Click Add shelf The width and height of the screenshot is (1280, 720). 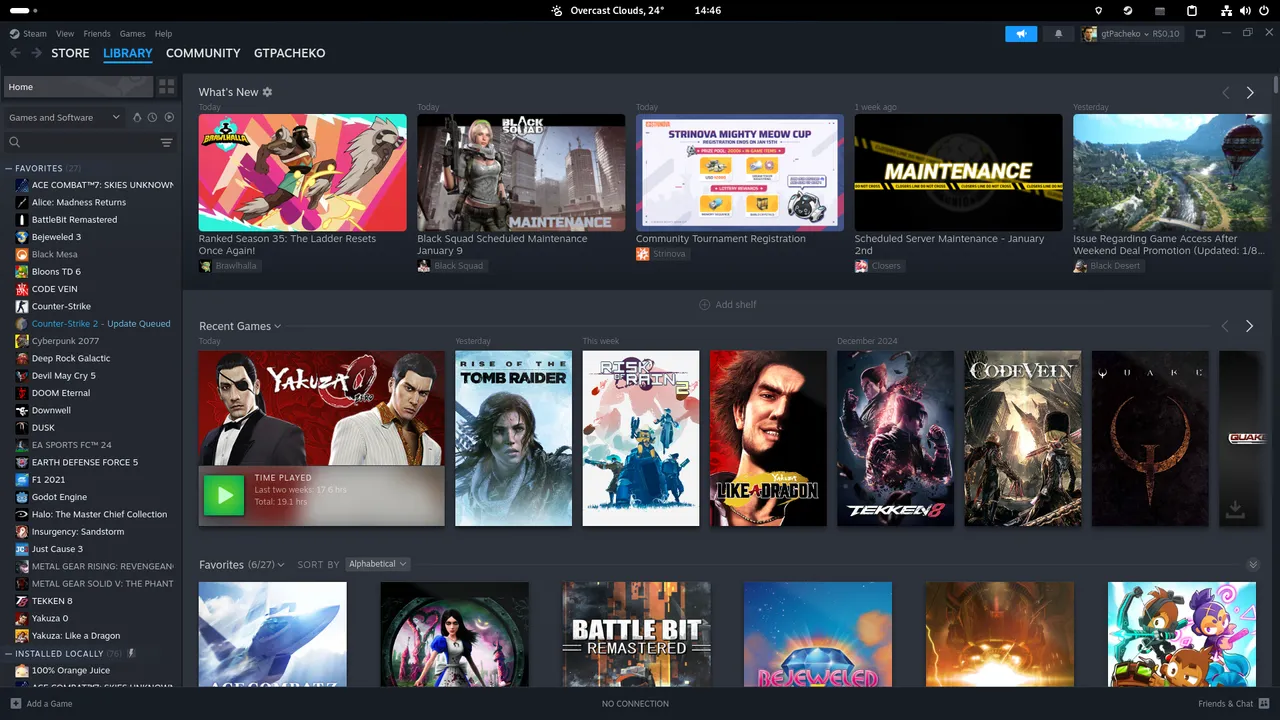(728, 304)
